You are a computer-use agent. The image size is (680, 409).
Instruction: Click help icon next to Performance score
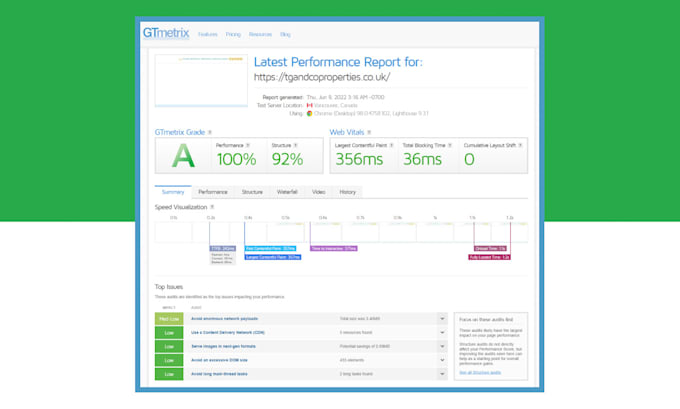248,145
